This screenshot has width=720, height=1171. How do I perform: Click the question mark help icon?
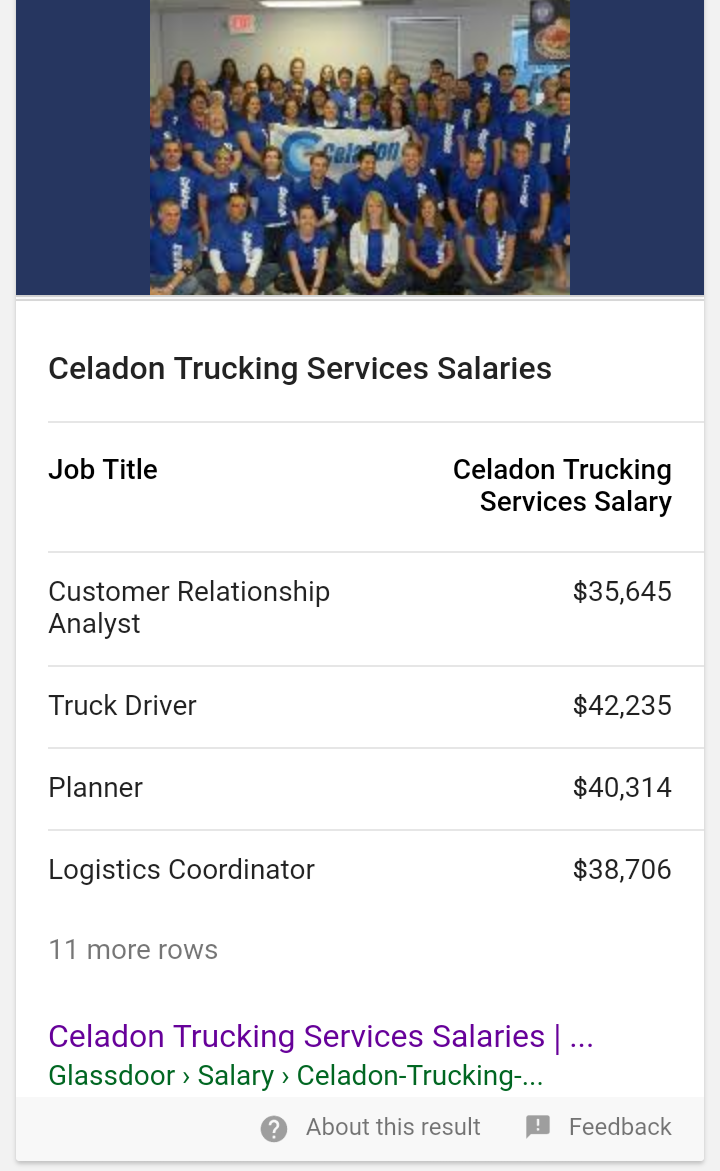coord(273,1128)
